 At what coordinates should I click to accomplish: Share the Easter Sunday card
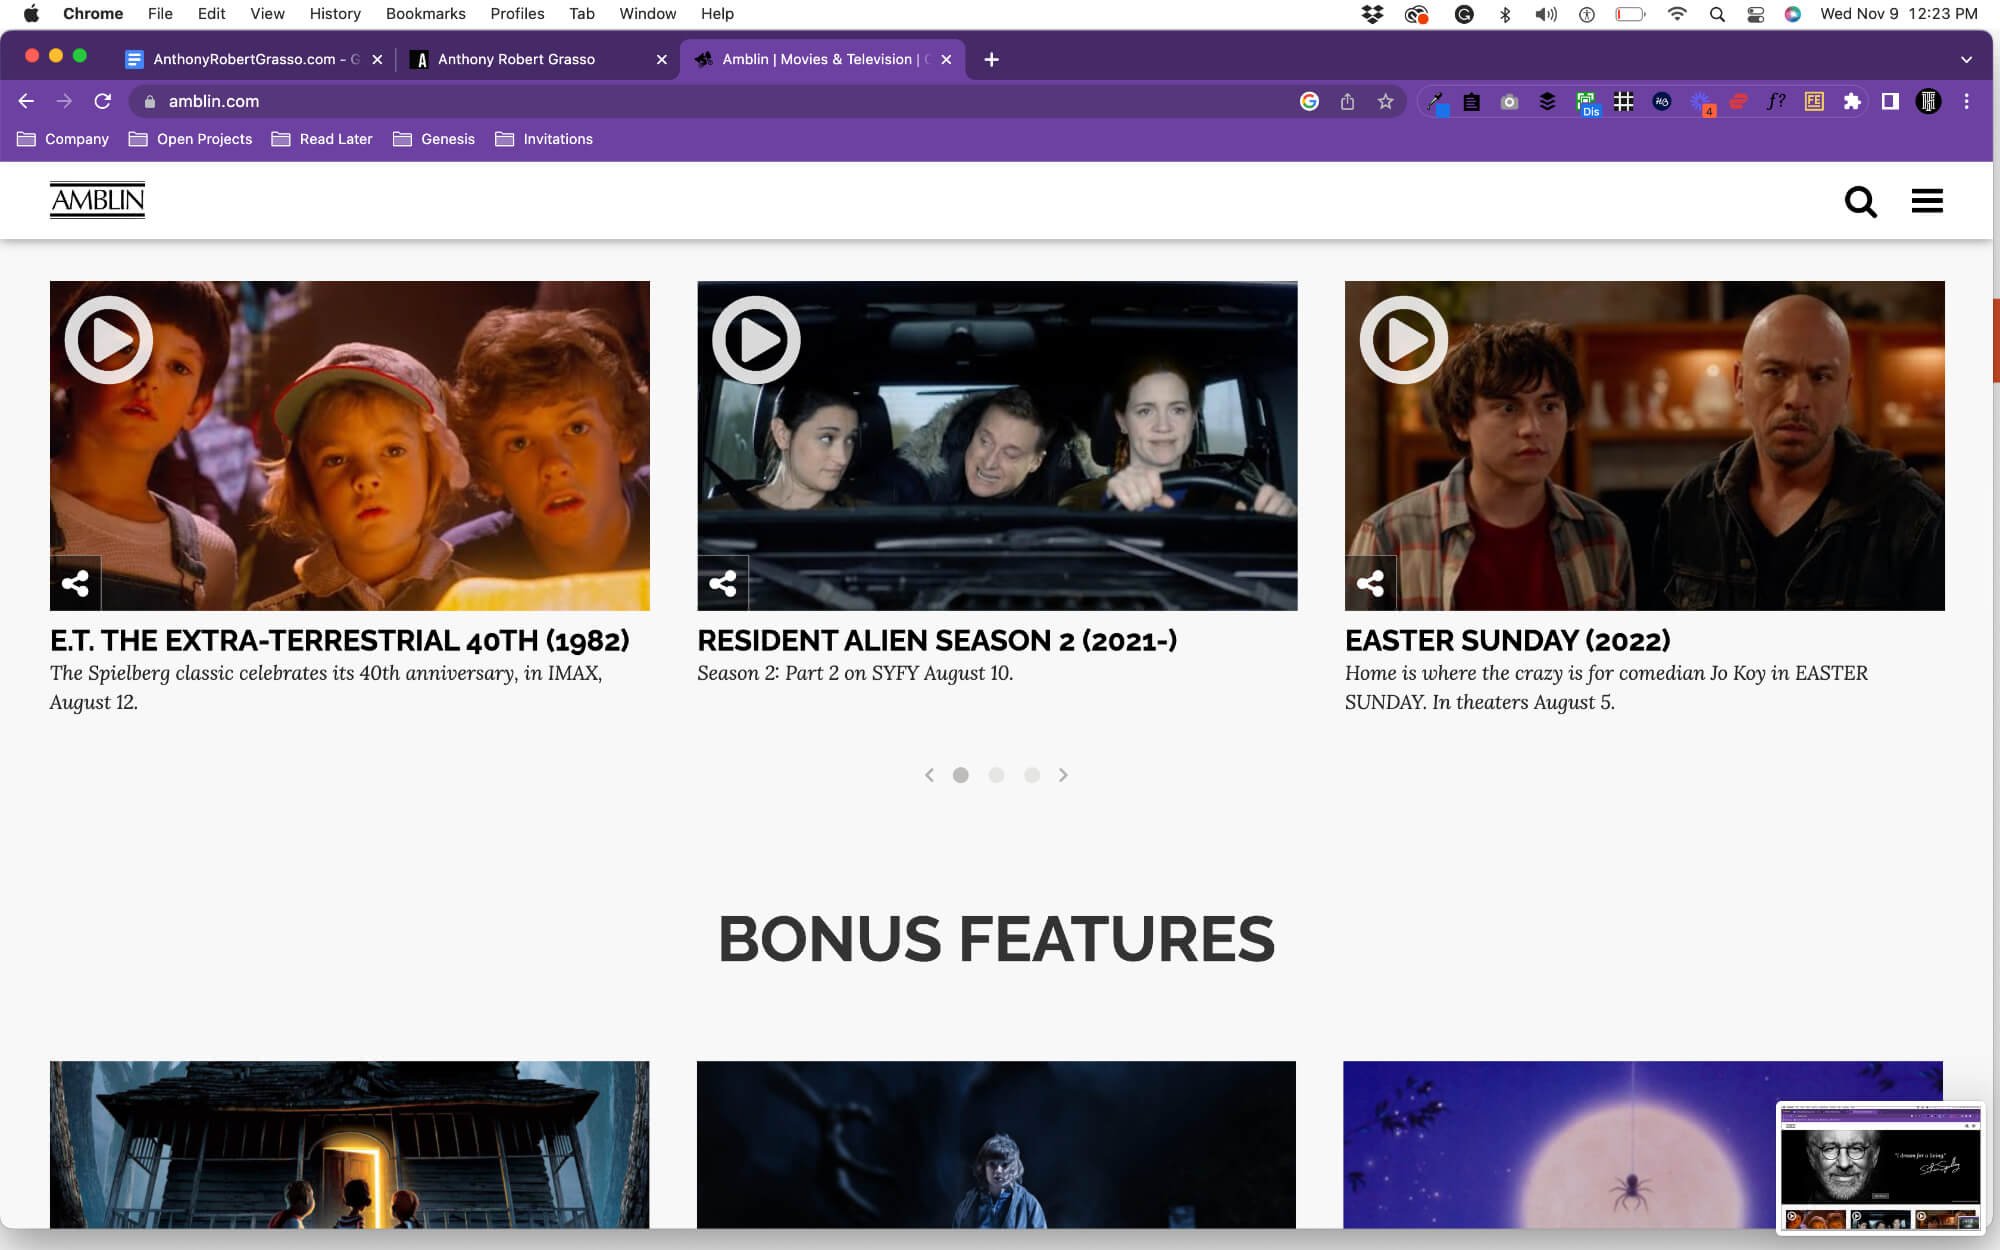pyautogui.click(x=1370, y=583)
